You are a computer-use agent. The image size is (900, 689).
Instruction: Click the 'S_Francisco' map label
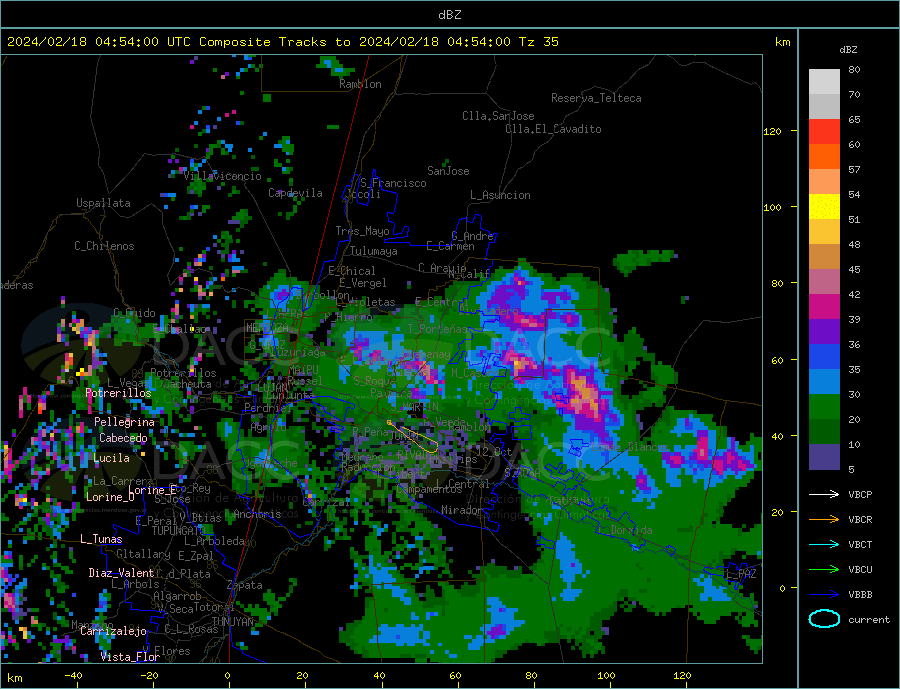(393, 183)
